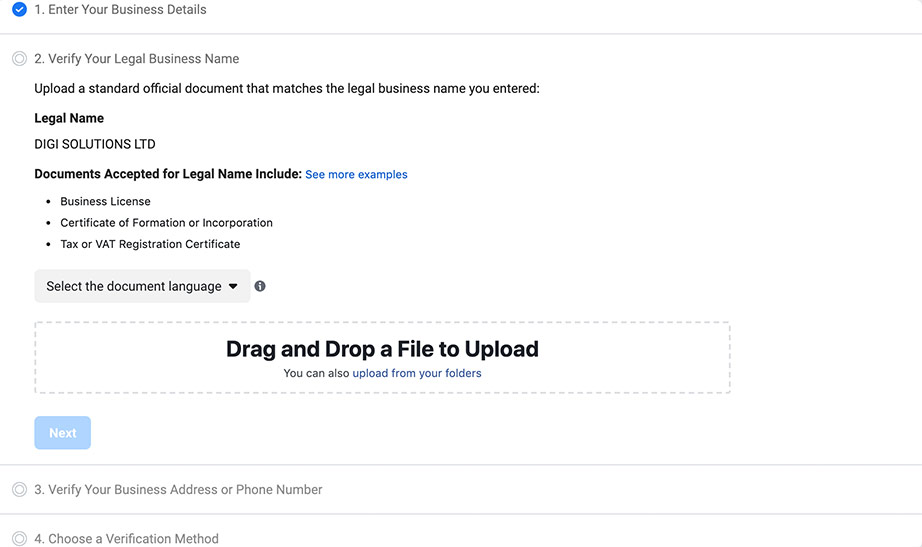
Task: Click the Drag and Drop a File to Upload heading
Action: tap(382, 349)
